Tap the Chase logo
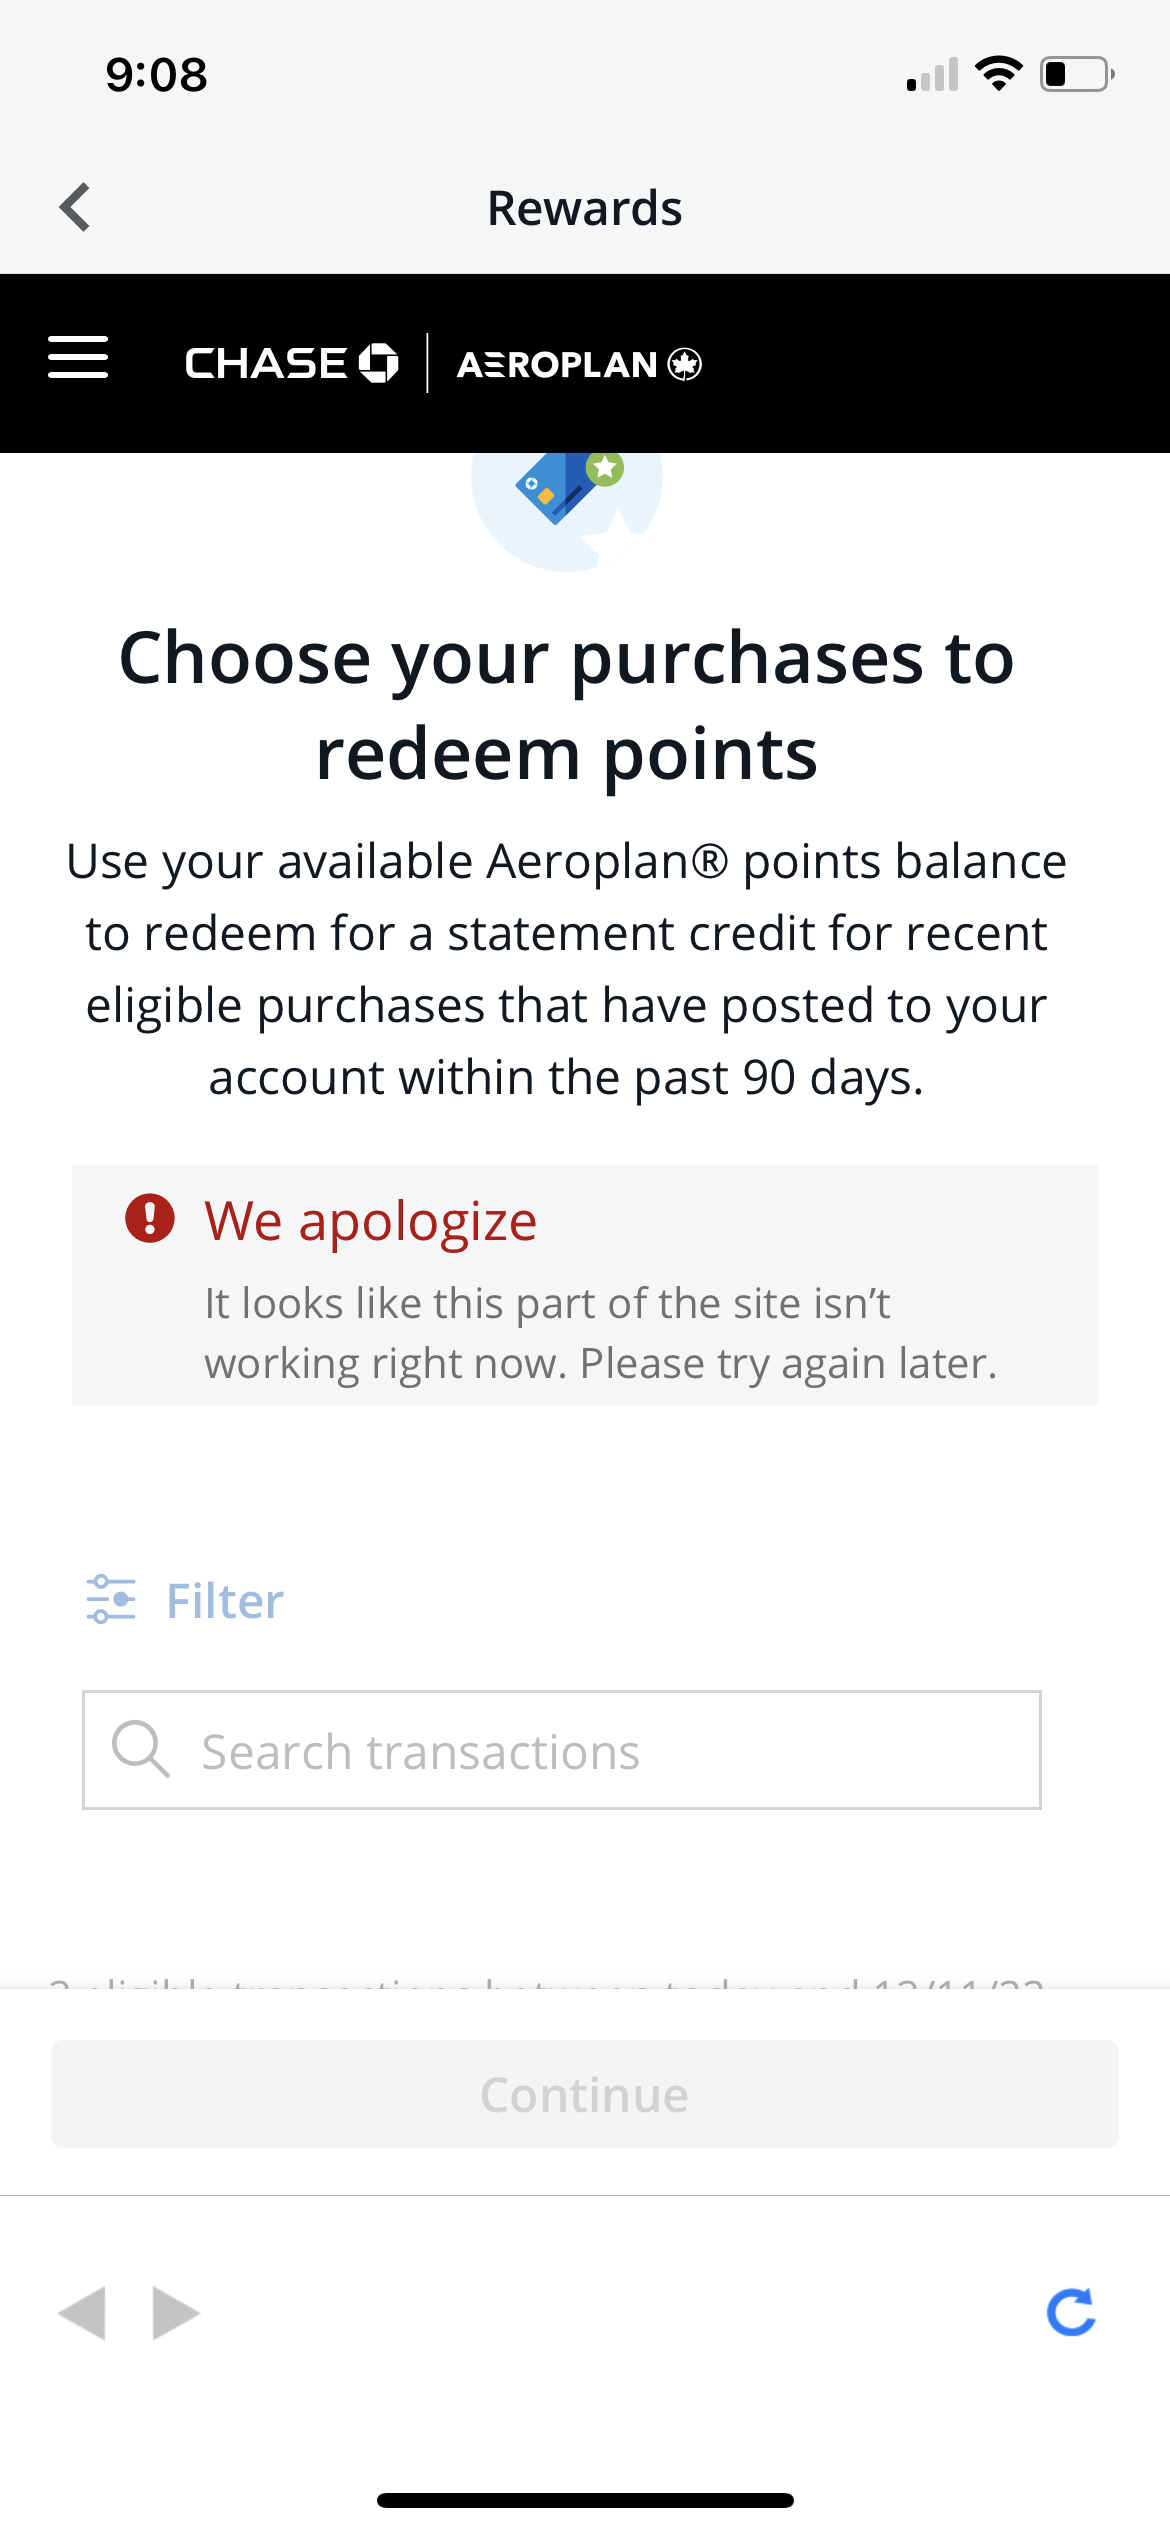Screen dimensions: 1170x2532 (x=291, y=363)
